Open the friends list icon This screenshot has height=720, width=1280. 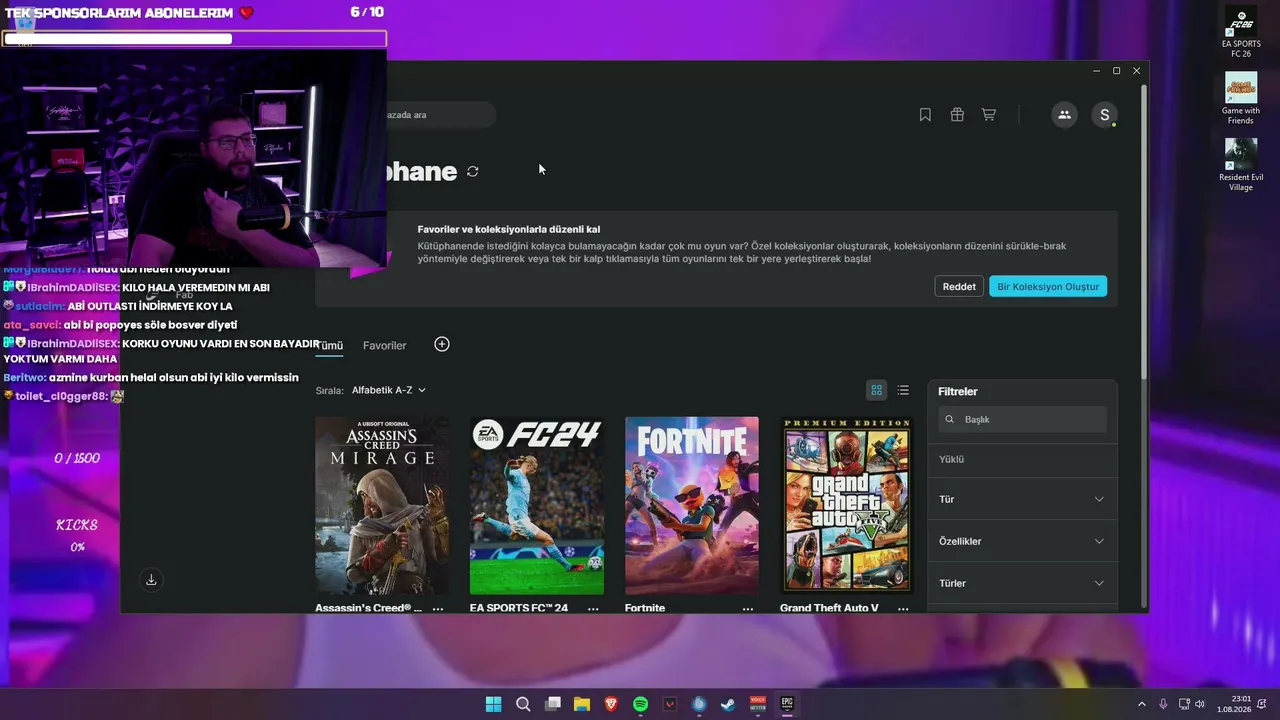click(x=1064, y=115)
